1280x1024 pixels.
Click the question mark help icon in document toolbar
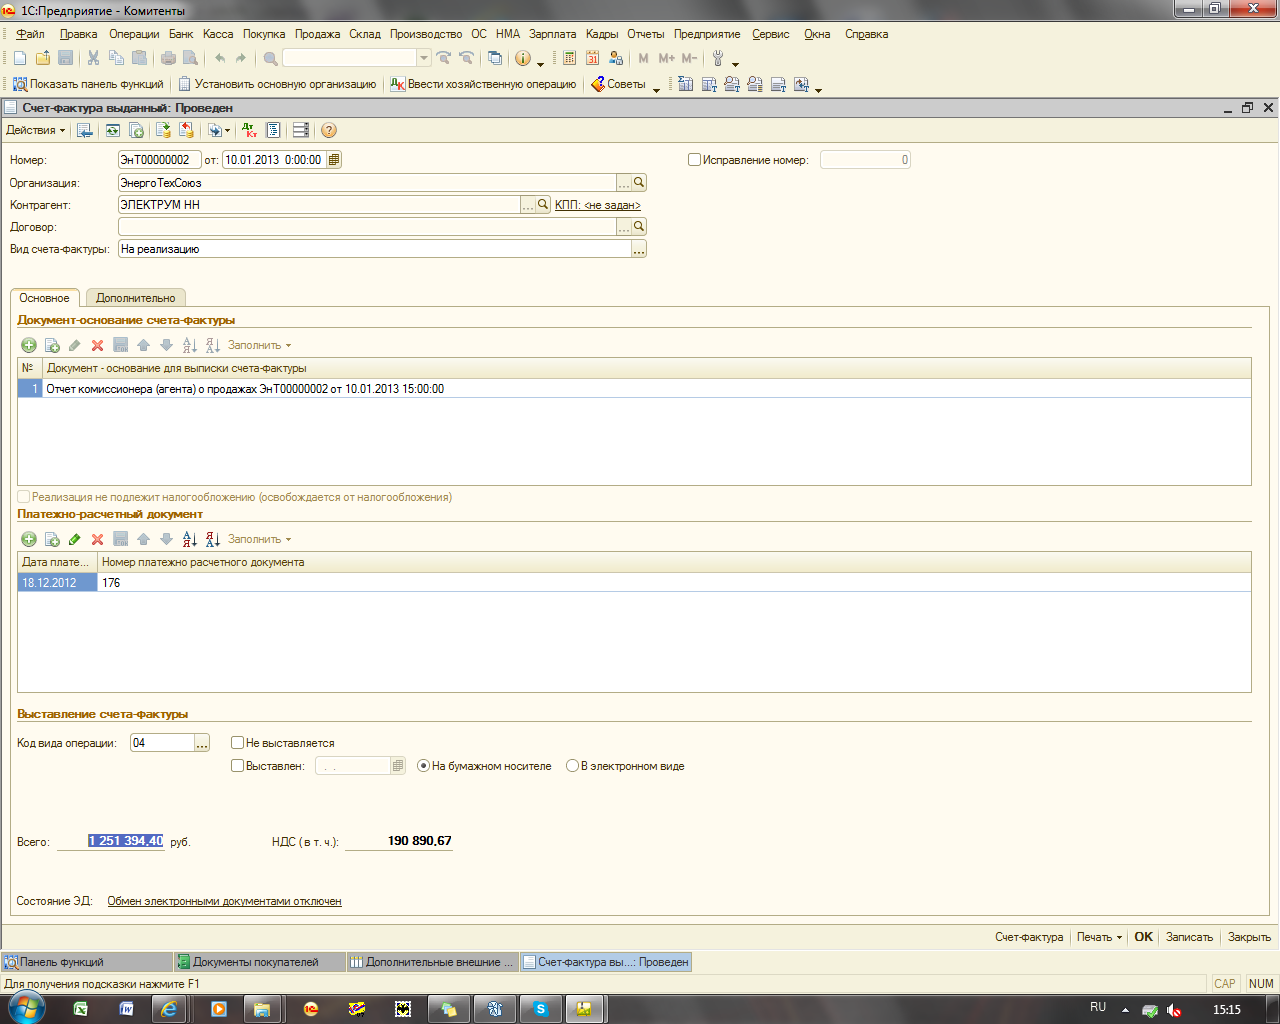coord(329,131)
